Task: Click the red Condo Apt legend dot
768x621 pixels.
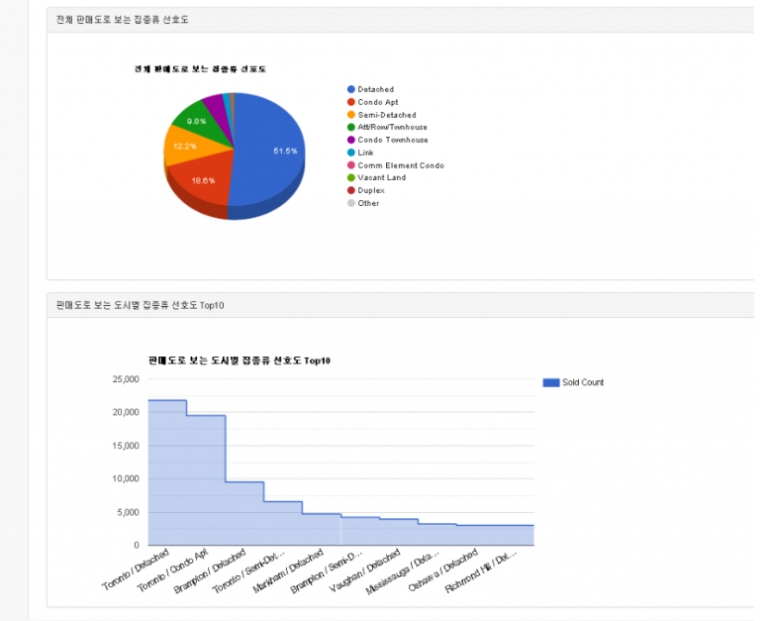Action: tap(351, 102)
